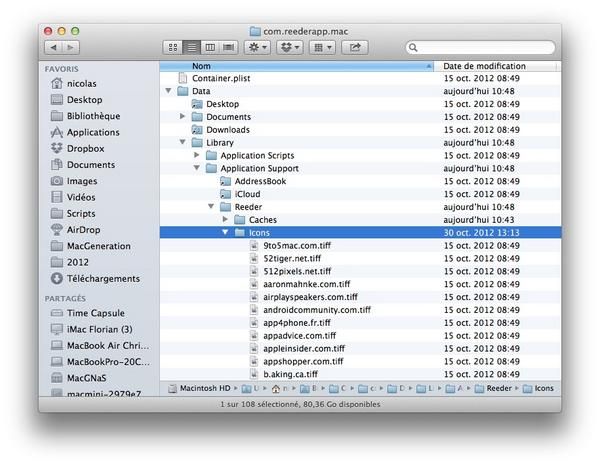This screenshot has height=466, width=600.
Task: Switch to Cover Flow view
Action: pyautogui.click(x=228, y=47)
